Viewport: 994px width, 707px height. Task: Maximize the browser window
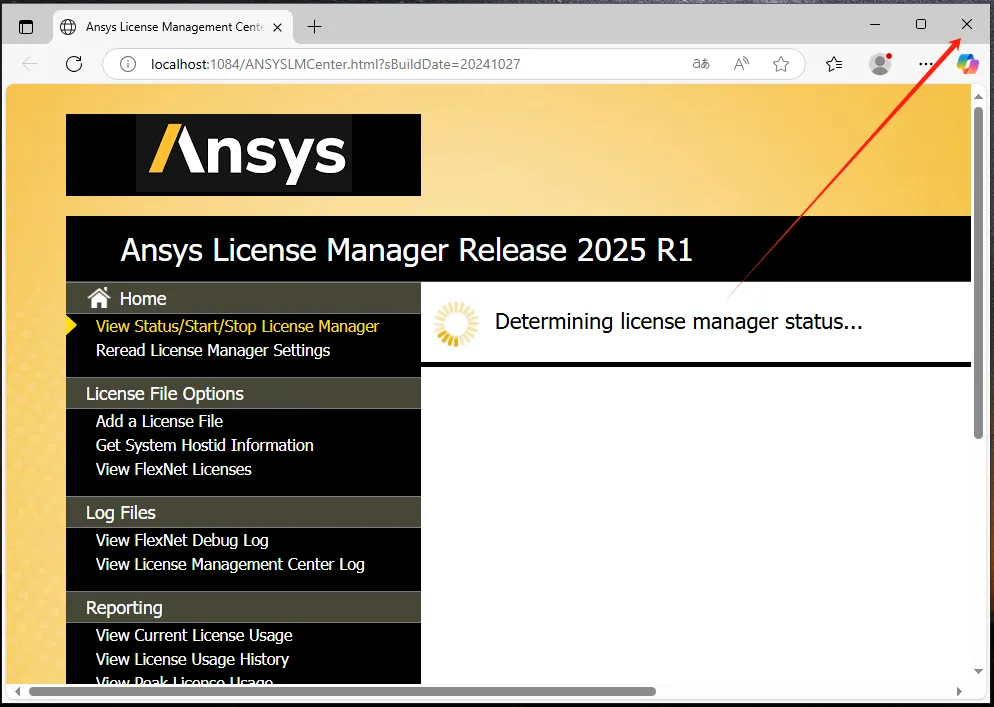coord(921,24)
